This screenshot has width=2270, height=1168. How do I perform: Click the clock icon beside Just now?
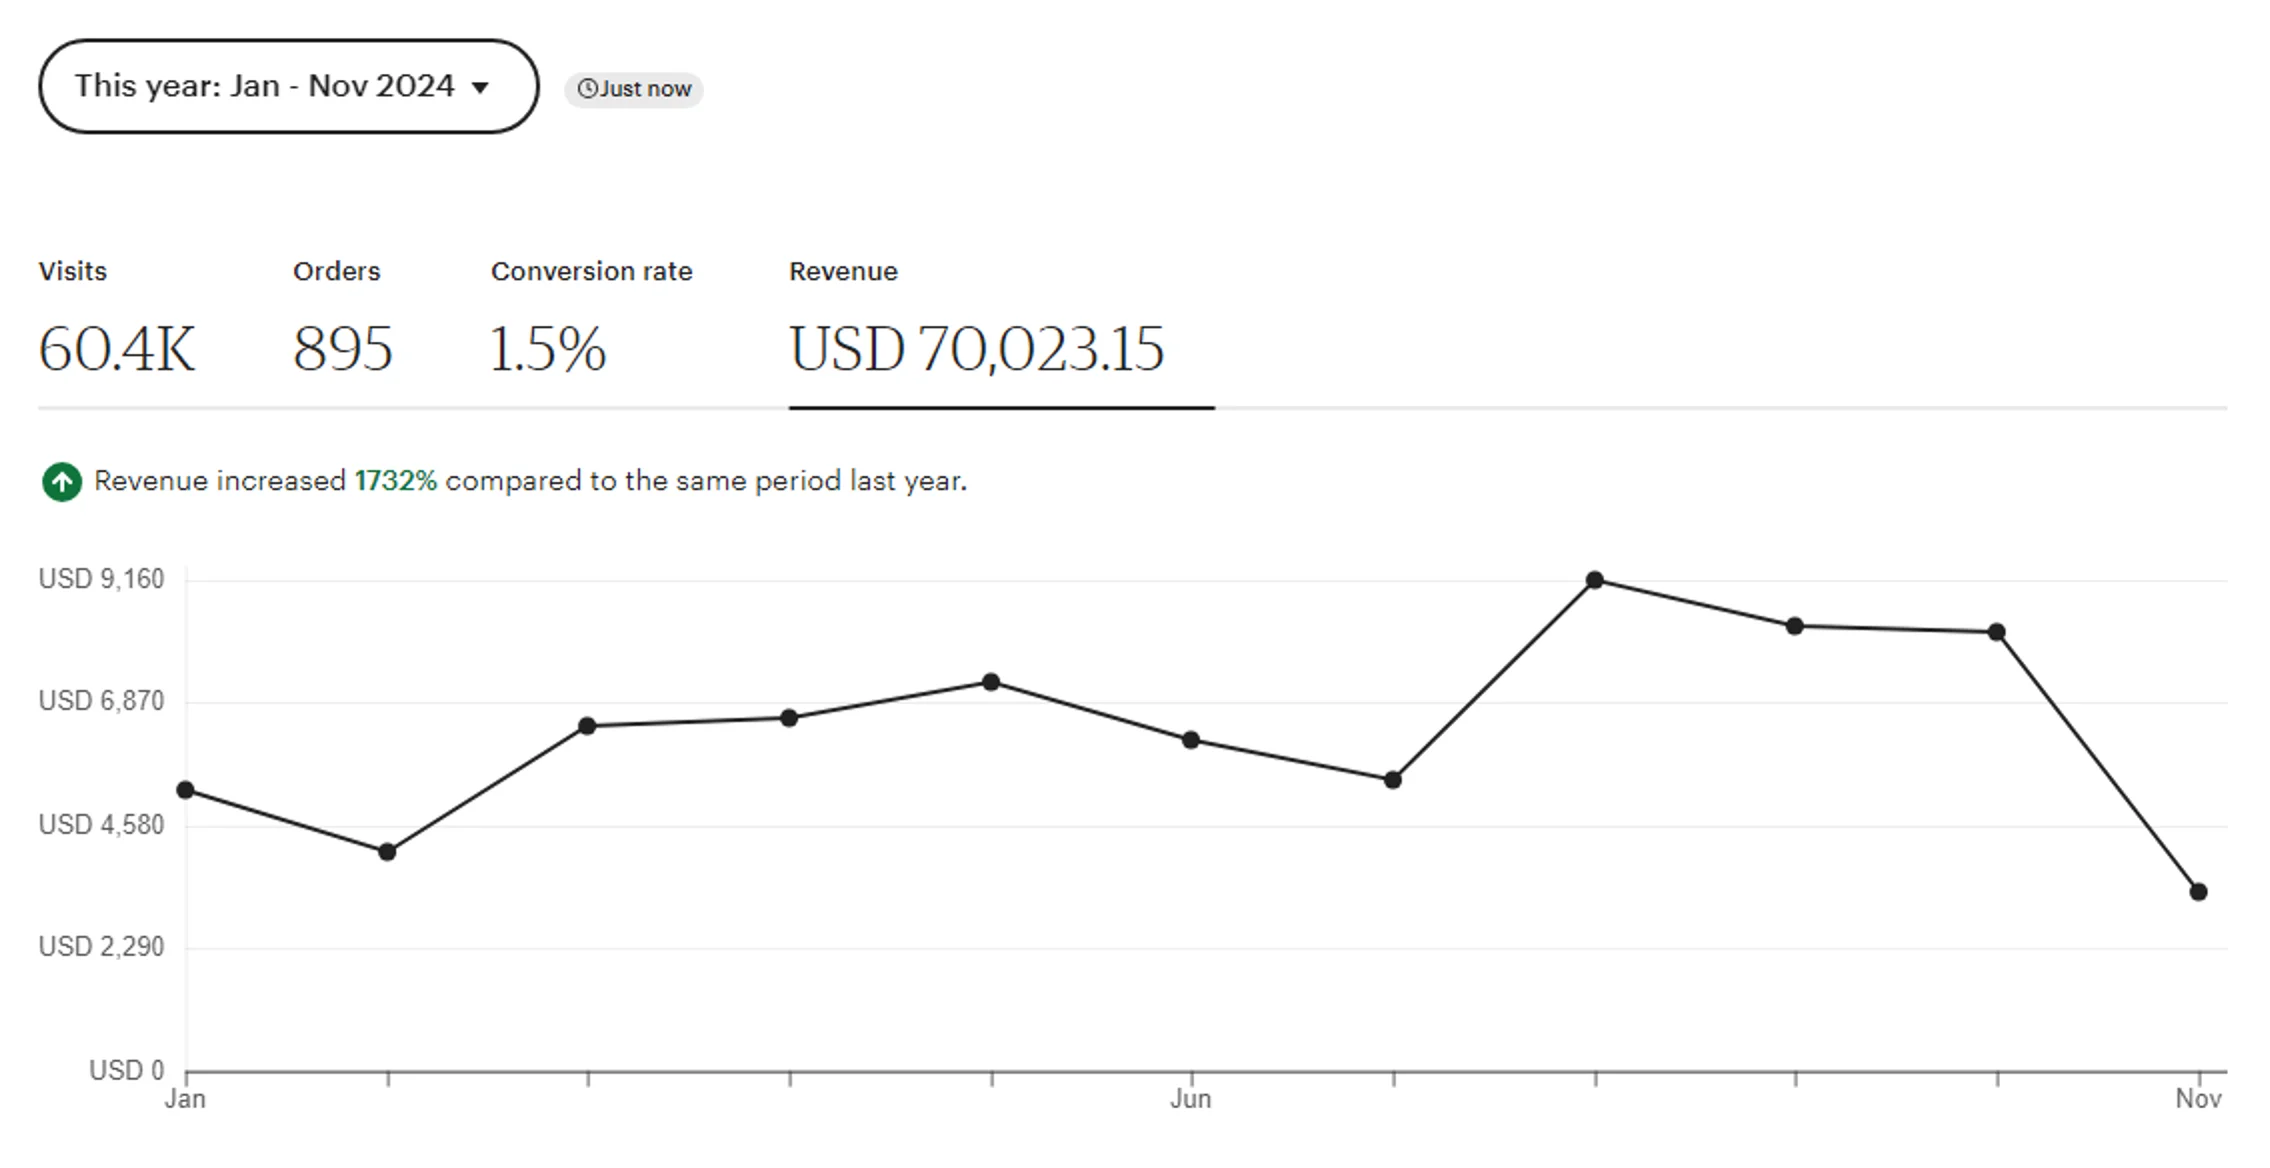pyautogui.click(x=587, y=89)
